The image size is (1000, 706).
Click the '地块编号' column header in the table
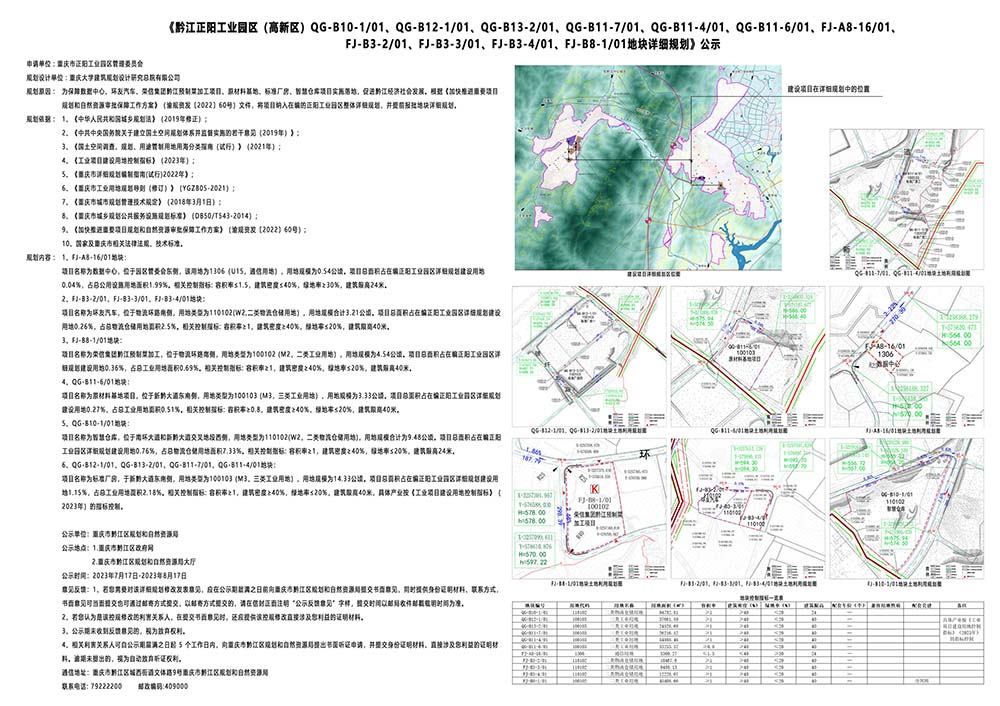pyautogui.click(x=535, y=605)
